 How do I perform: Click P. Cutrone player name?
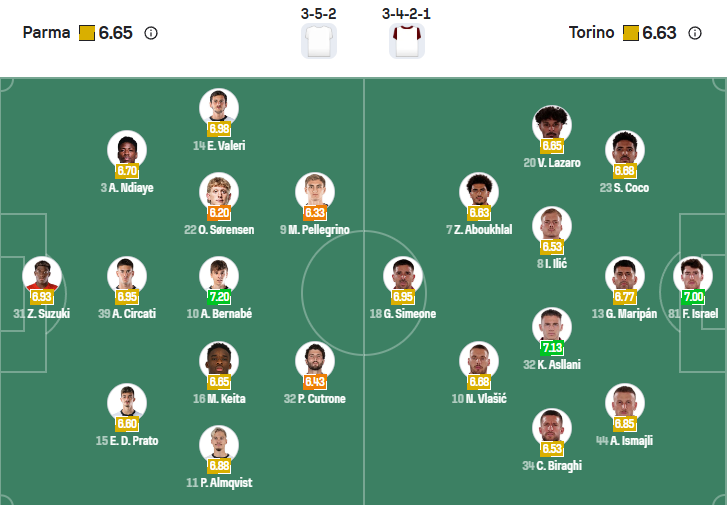[315, 399]
